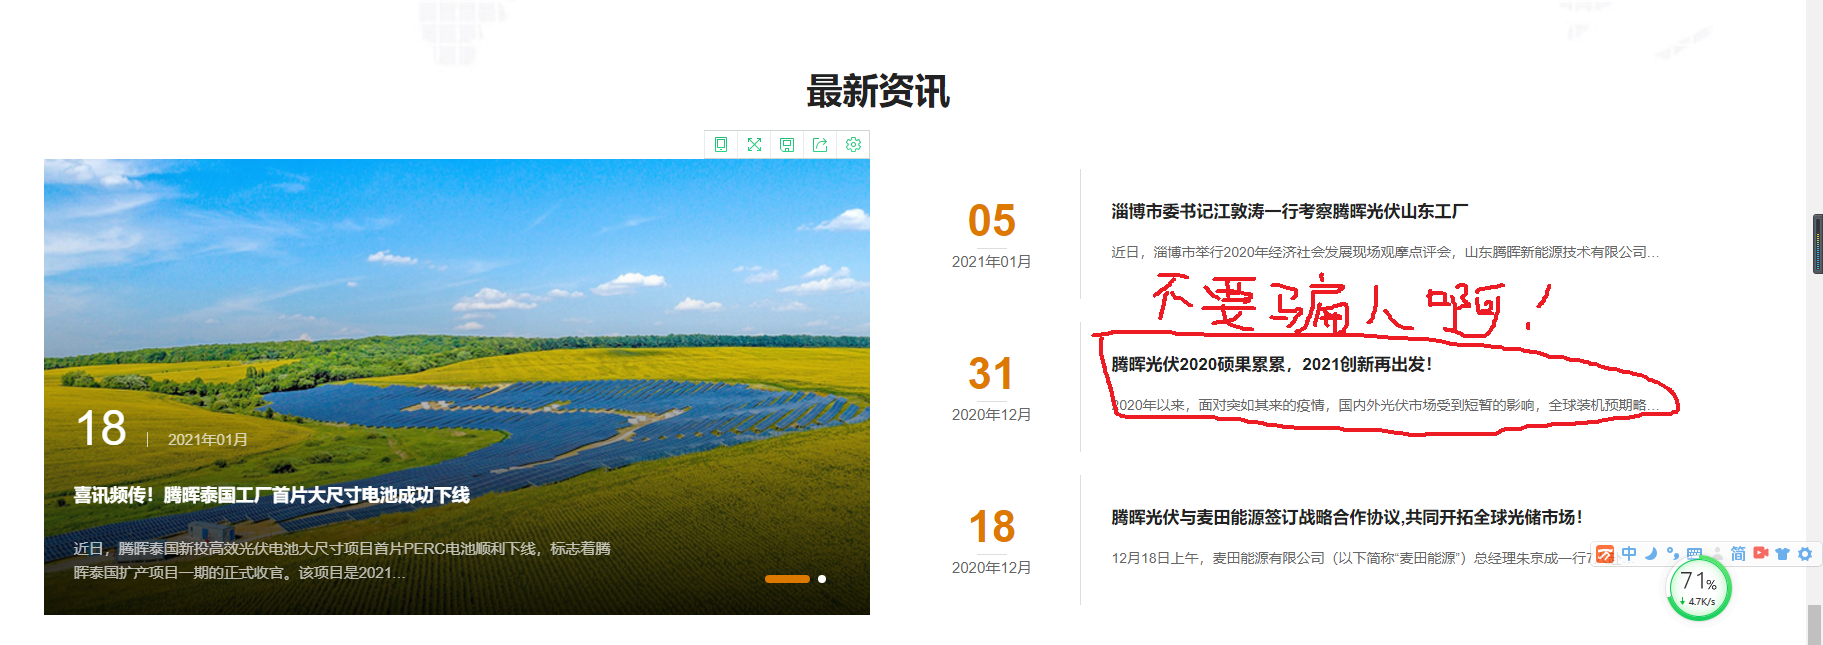The width and height of the screenshot is (1823, 645).
Task: Select the active orange carousel indicator
Action: 787,579
